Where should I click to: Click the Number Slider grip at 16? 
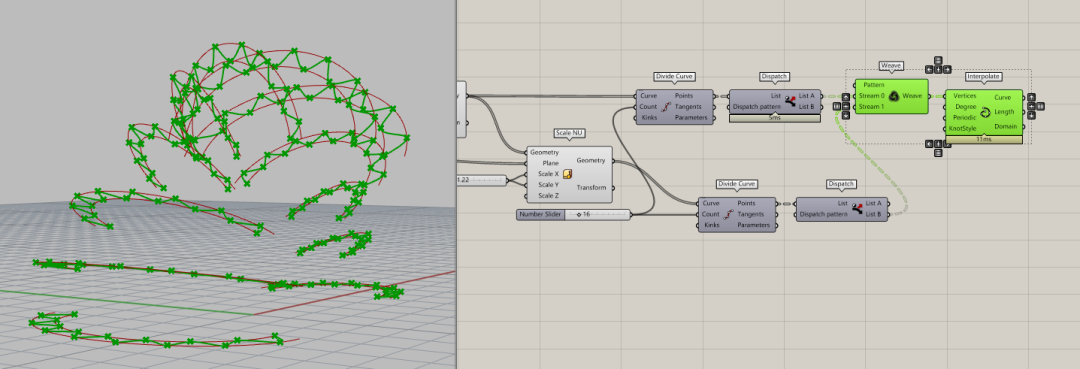tap(579, 215)
